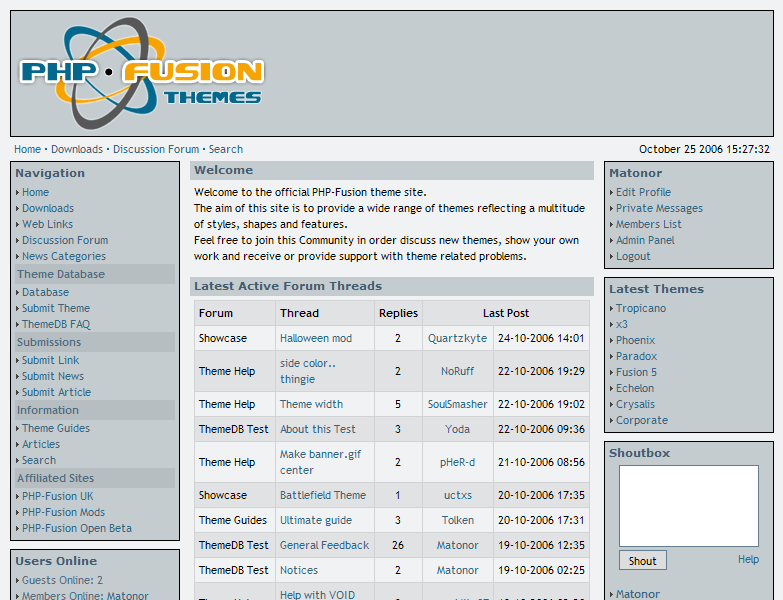The height and width of the screenshot is (600, 783).
Task: Open the Echelon theme
Action: click(x=635, y=388)
